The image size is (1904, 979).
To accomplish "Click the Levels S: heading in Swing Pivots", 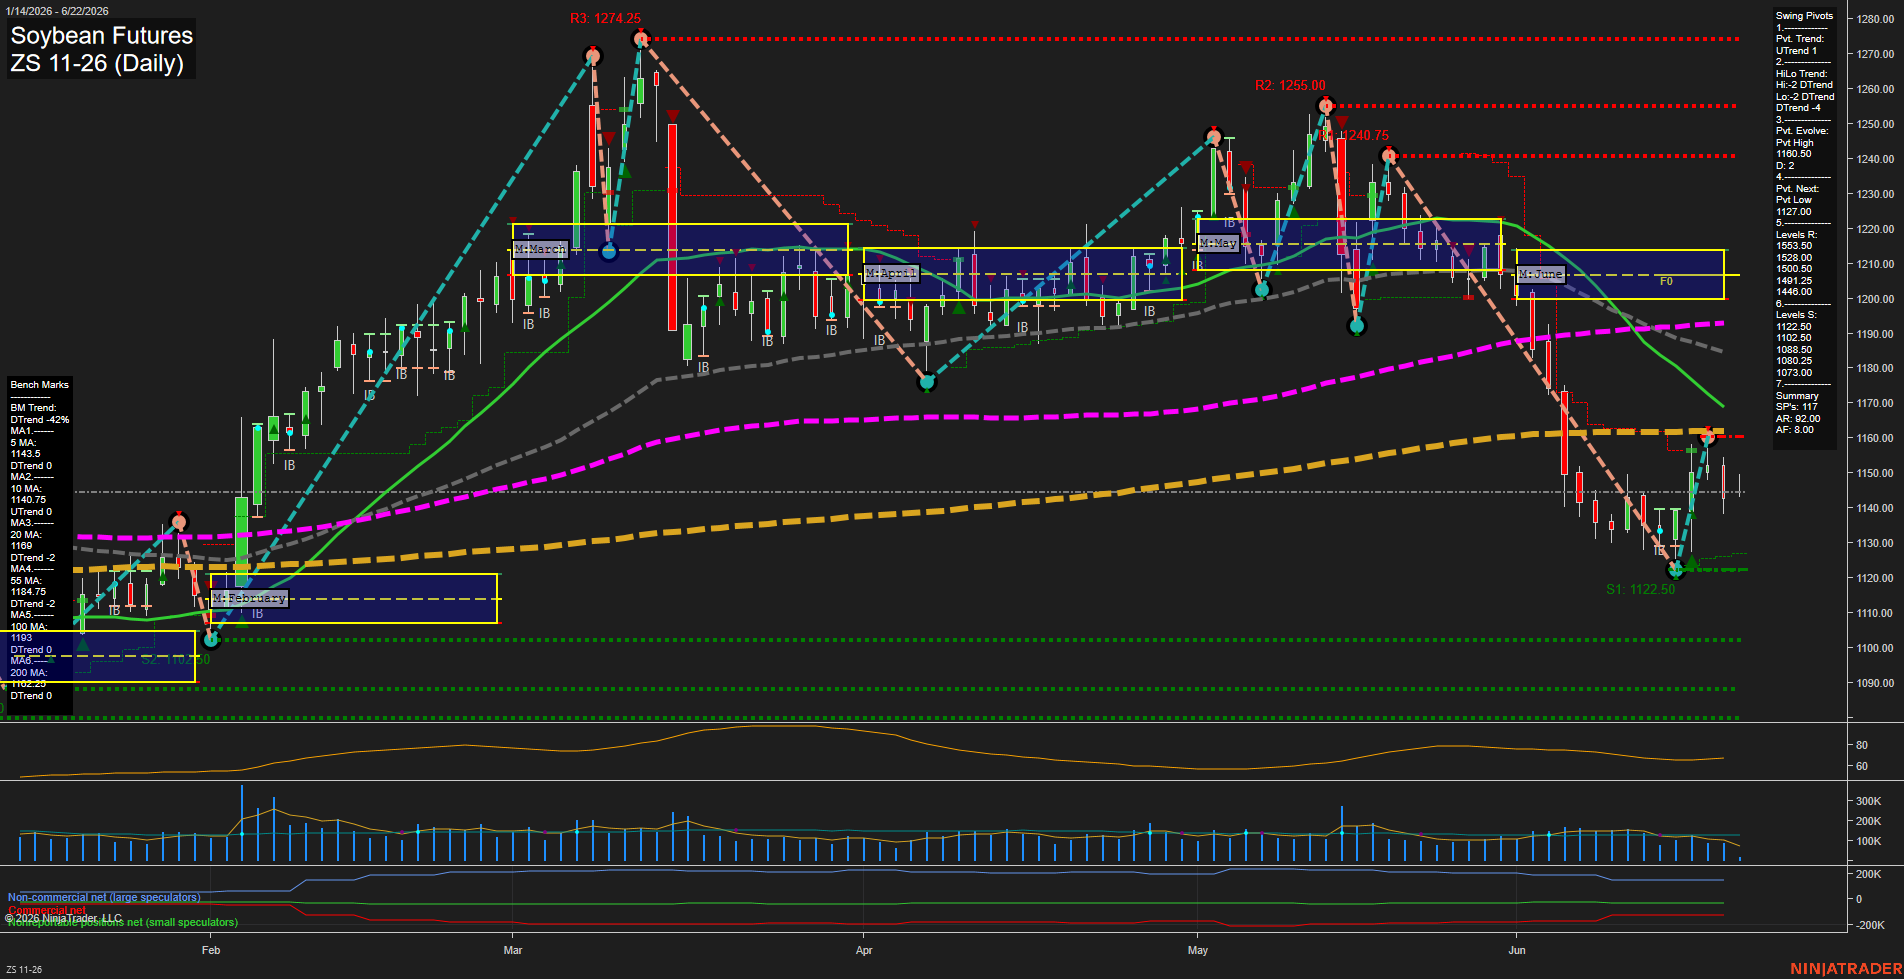I will coord(1796,315).
